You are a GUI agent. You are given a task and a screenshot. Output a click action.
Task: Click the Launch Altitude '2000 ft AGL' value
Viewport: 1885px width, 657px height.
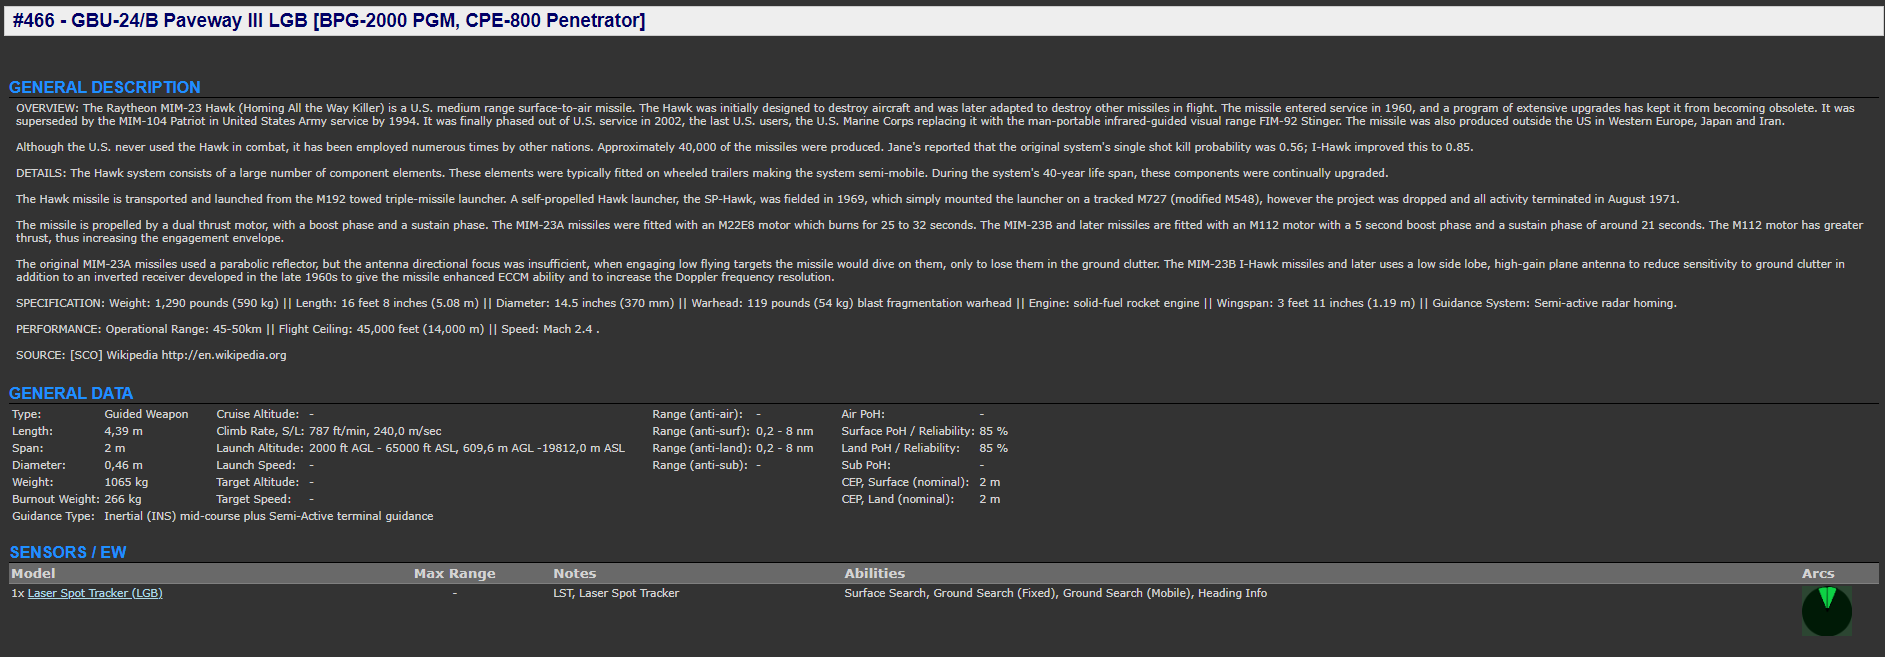click(467, 448)
